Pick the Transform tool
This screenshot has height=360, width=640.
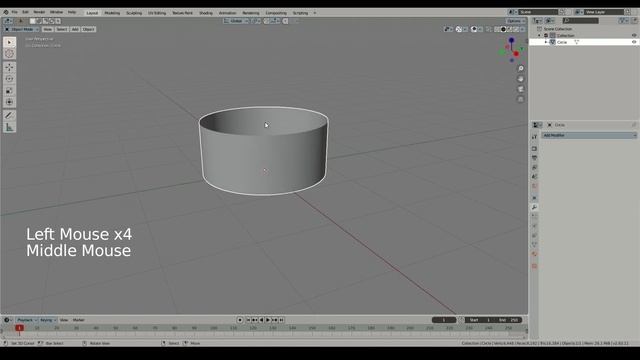pos(9,102)
